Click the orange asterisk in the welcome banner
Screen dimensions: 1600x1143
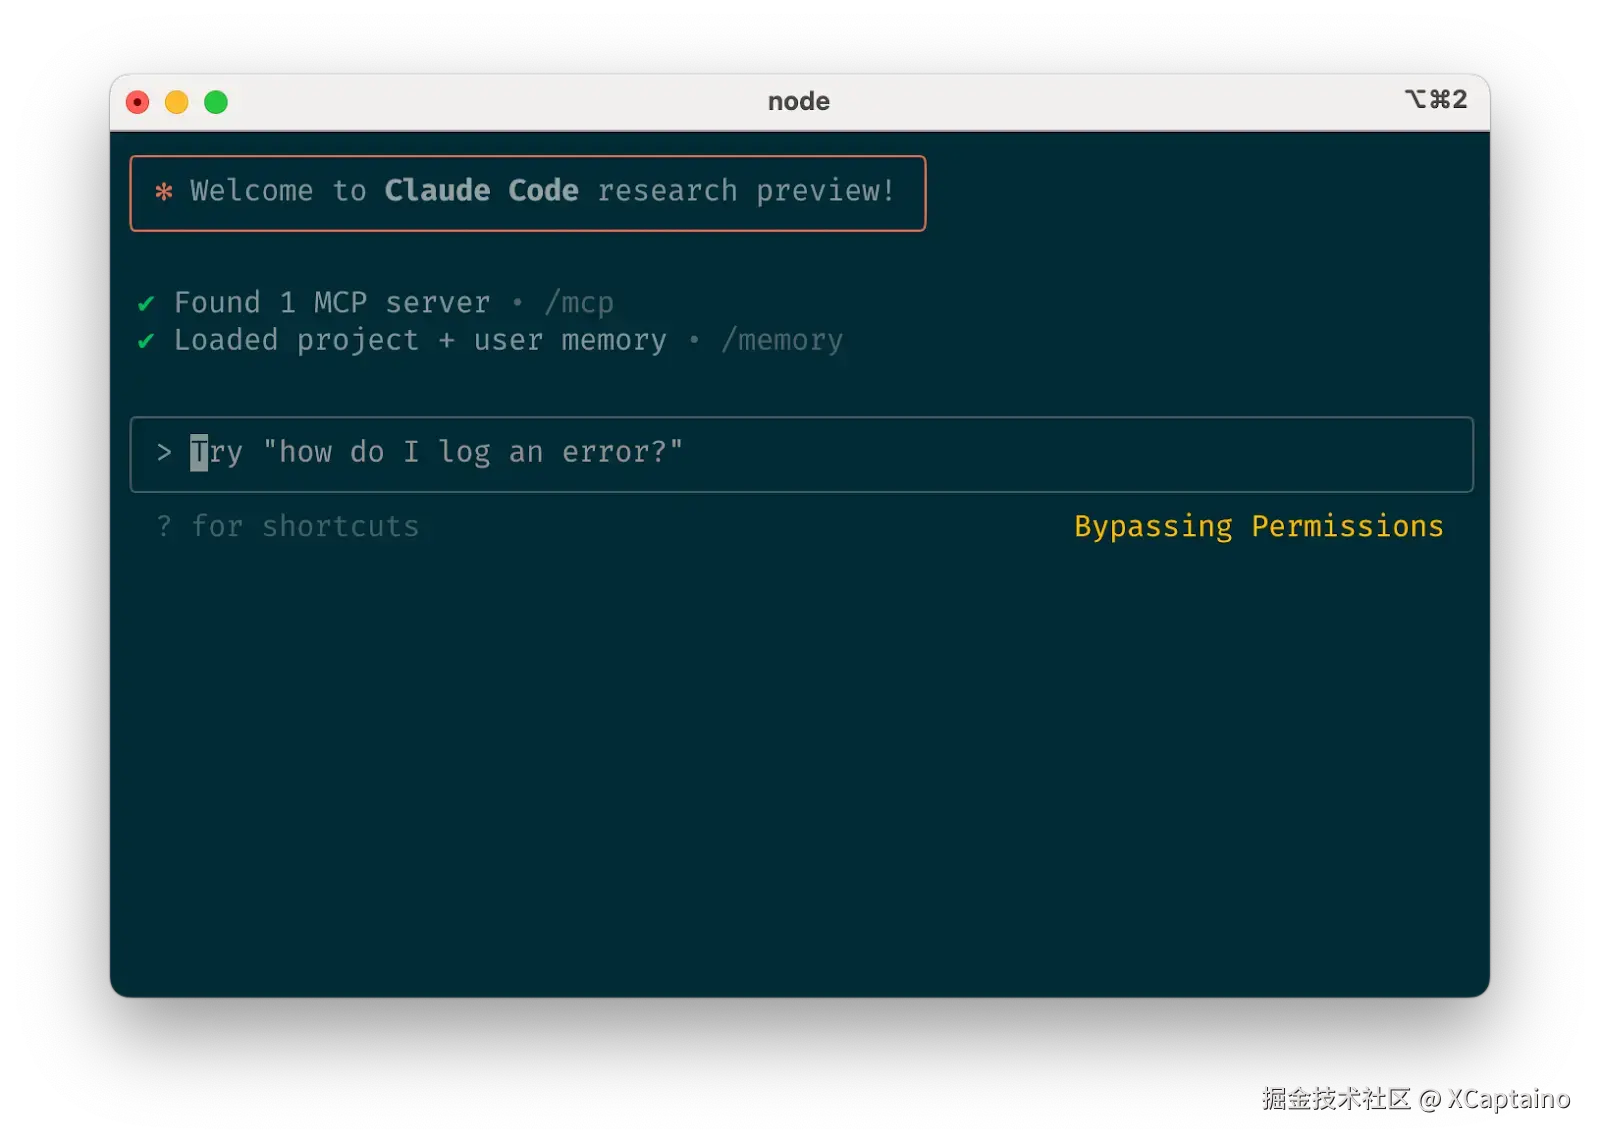click(x=164, y=191)
